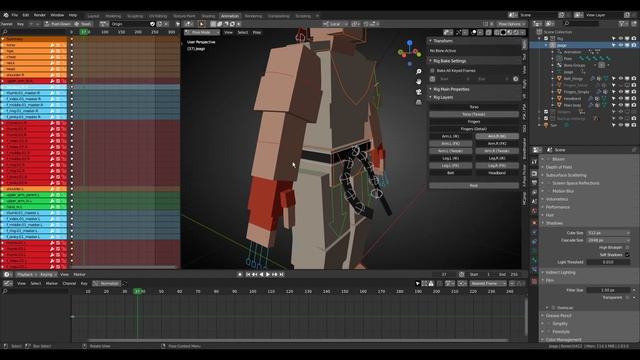Switch to the Animation workspace tab
This screenshot has height=360, width=640.
[230, 16]
